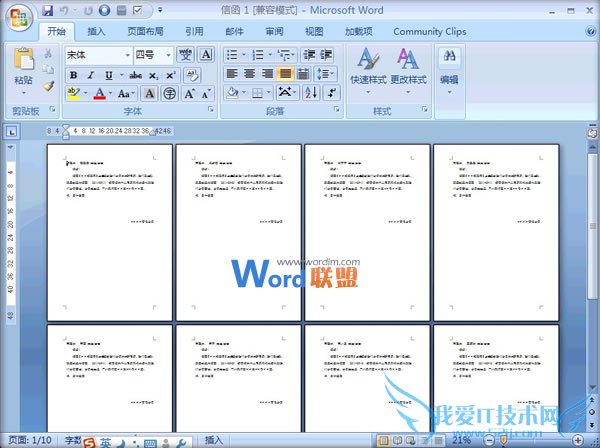Screen dimensions: 600x448
Task: Click the zoom out minus button
Action: coord(489,441)
